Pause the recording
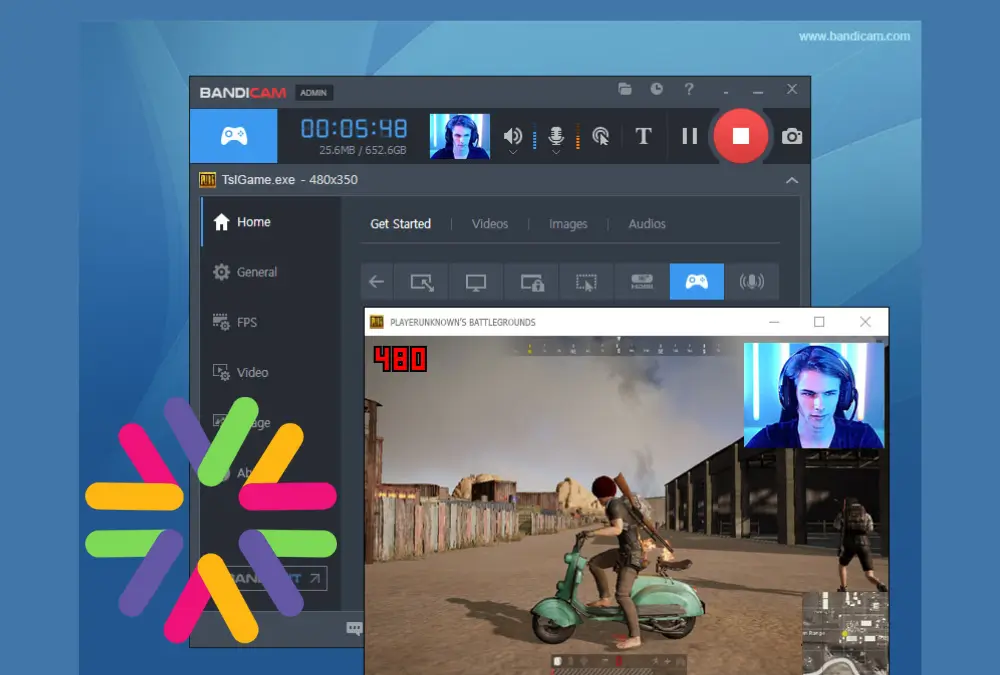Image resolution: width=1000 pixels, height=675 pixels. coord(689,136)
